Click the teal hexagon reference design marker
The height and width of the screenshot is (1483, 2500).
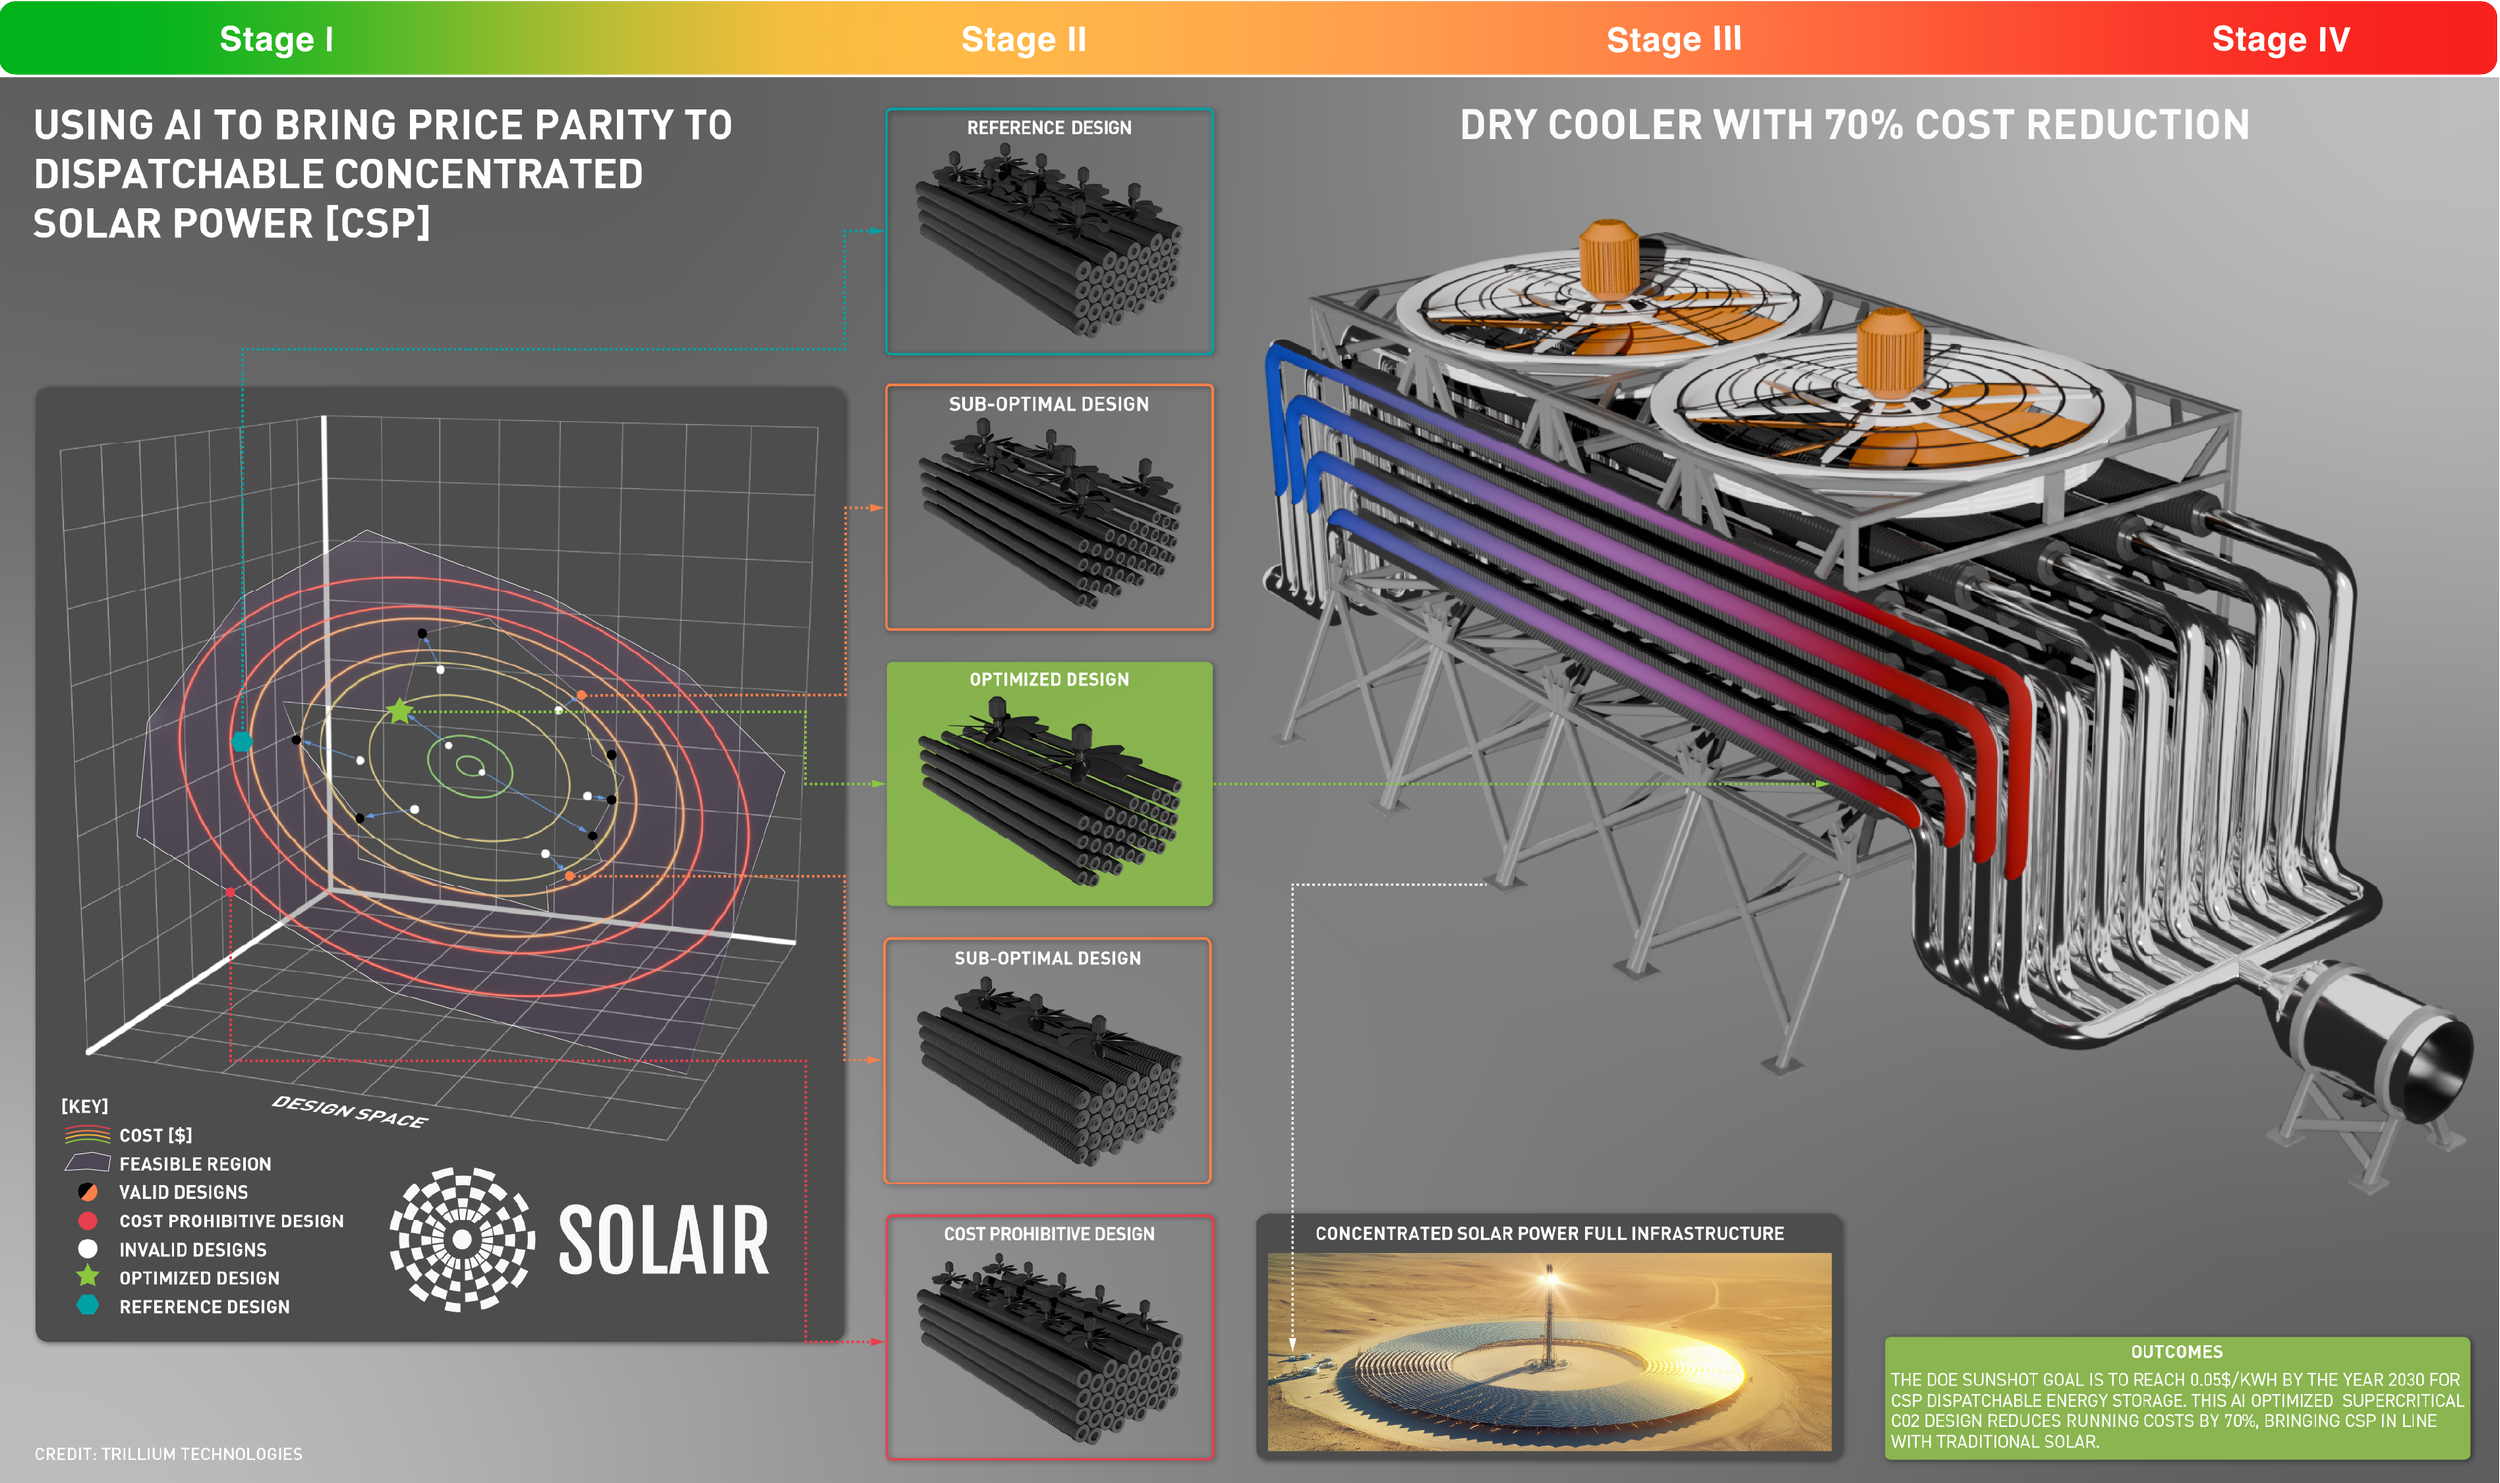point(242,741)
